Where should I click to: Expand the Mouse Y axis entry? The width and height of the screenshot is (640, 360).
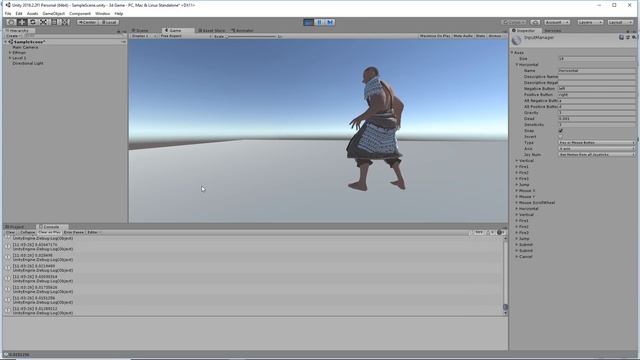coord(517,197)
